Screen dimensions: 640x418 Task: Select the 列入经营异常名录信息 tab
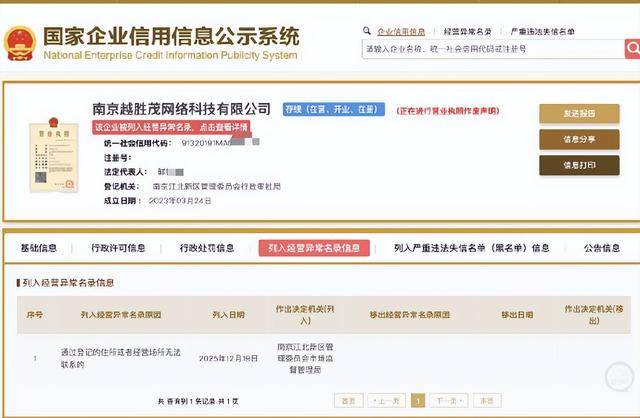pos(313,248)
